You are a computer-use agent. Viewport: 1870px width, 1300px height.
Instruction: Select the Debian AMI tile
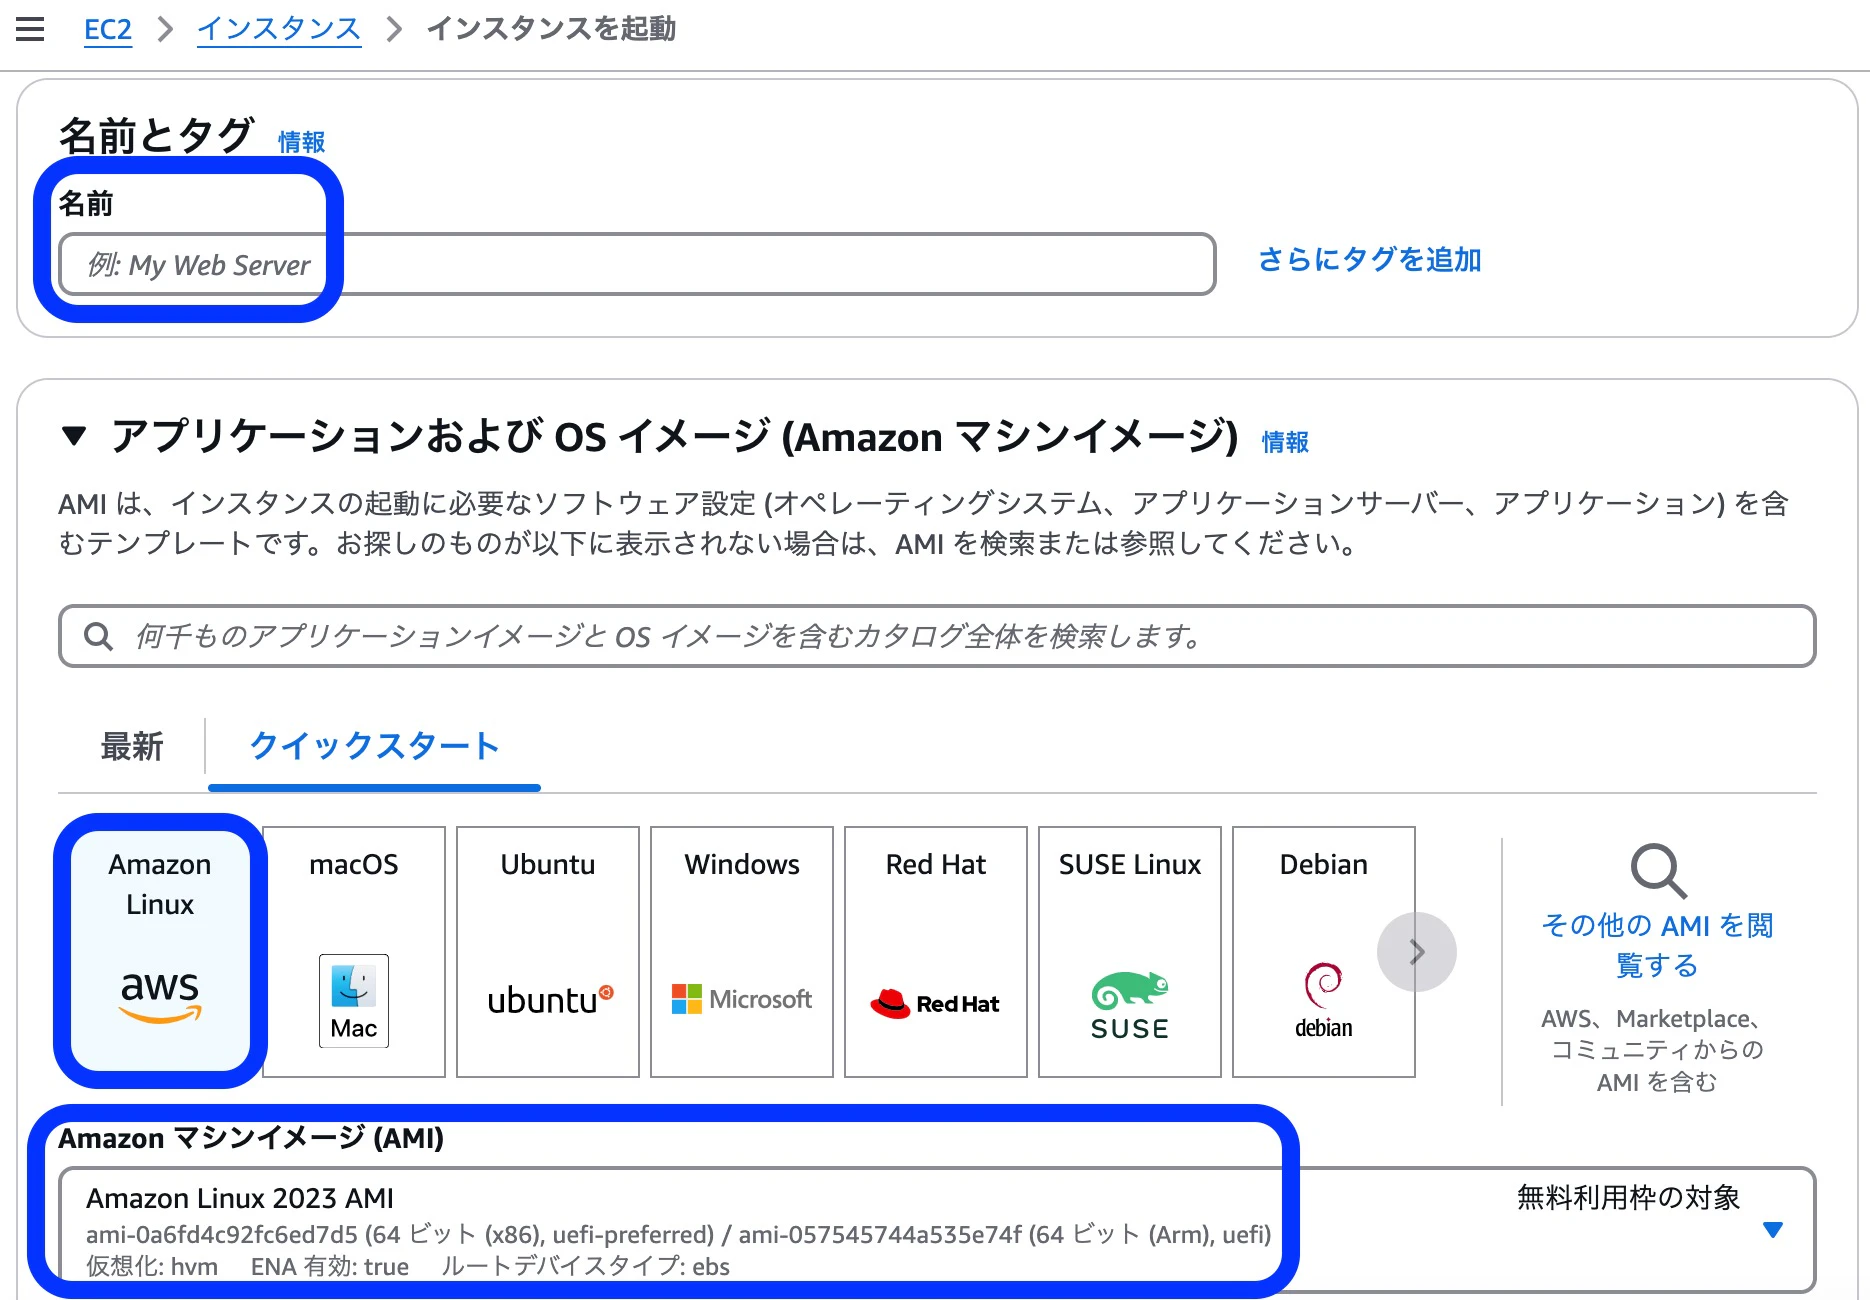click(x=1324, y=951)
